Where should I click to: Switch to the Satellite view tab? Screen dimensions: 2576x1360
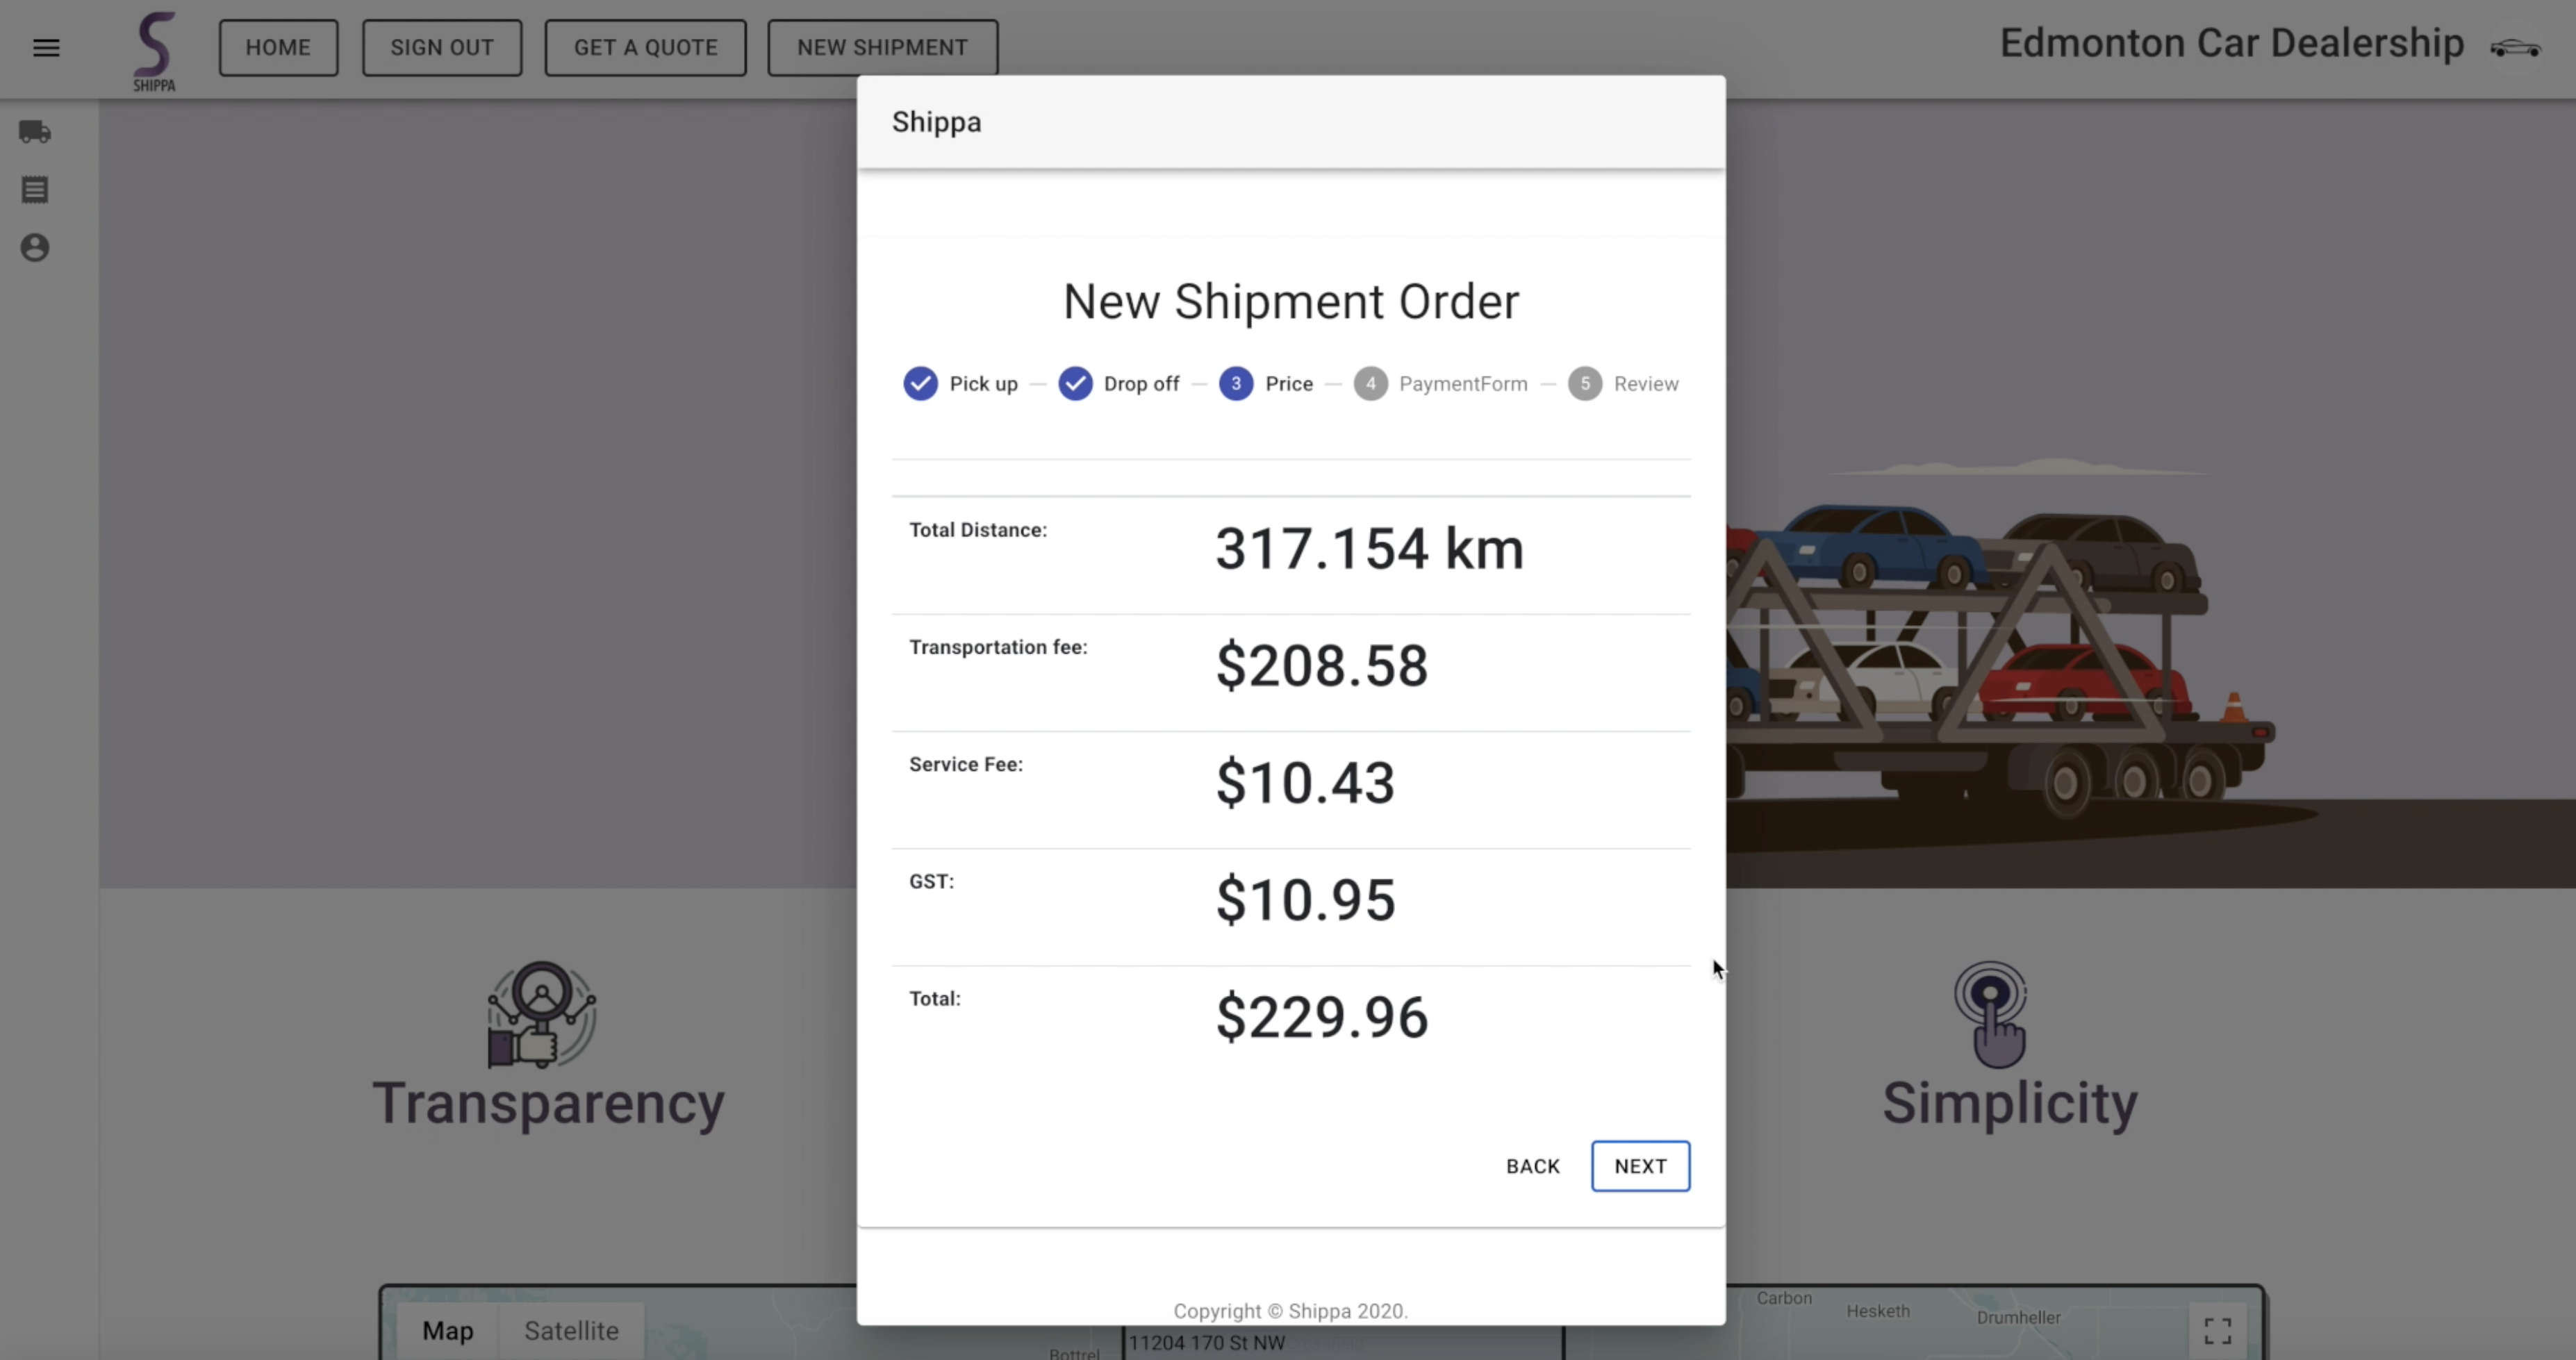pyautogui.click(x=571, y=1331)
